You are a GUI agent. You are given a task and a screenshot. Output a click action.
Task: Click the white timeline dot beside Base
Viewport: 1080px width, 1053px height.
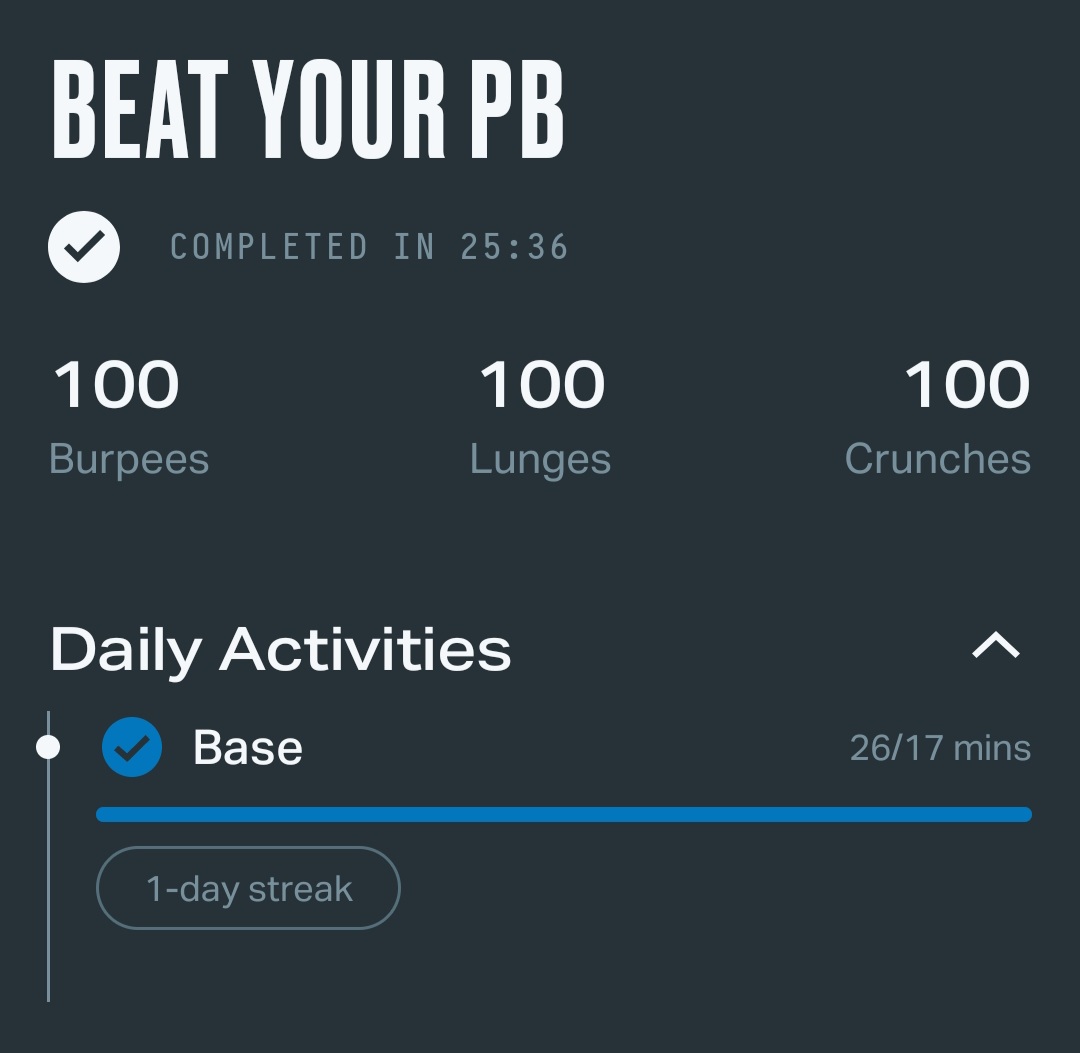pos(47,747)
